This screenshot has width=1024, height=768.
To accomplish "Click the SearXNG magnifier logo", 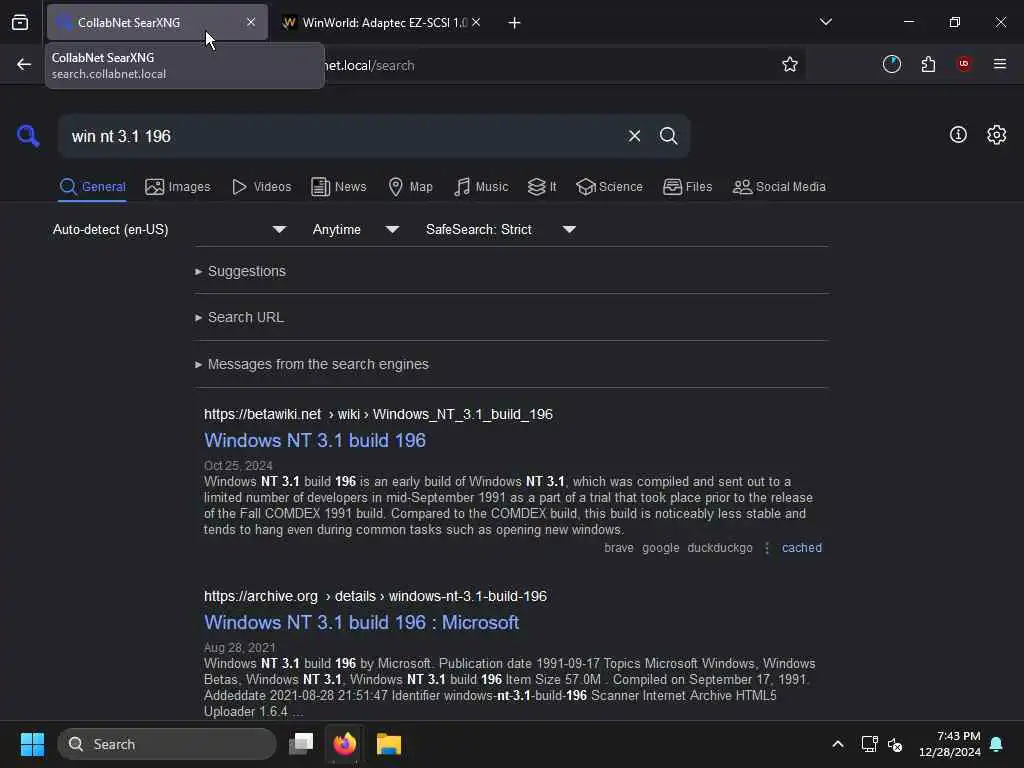I will point(28,136).
